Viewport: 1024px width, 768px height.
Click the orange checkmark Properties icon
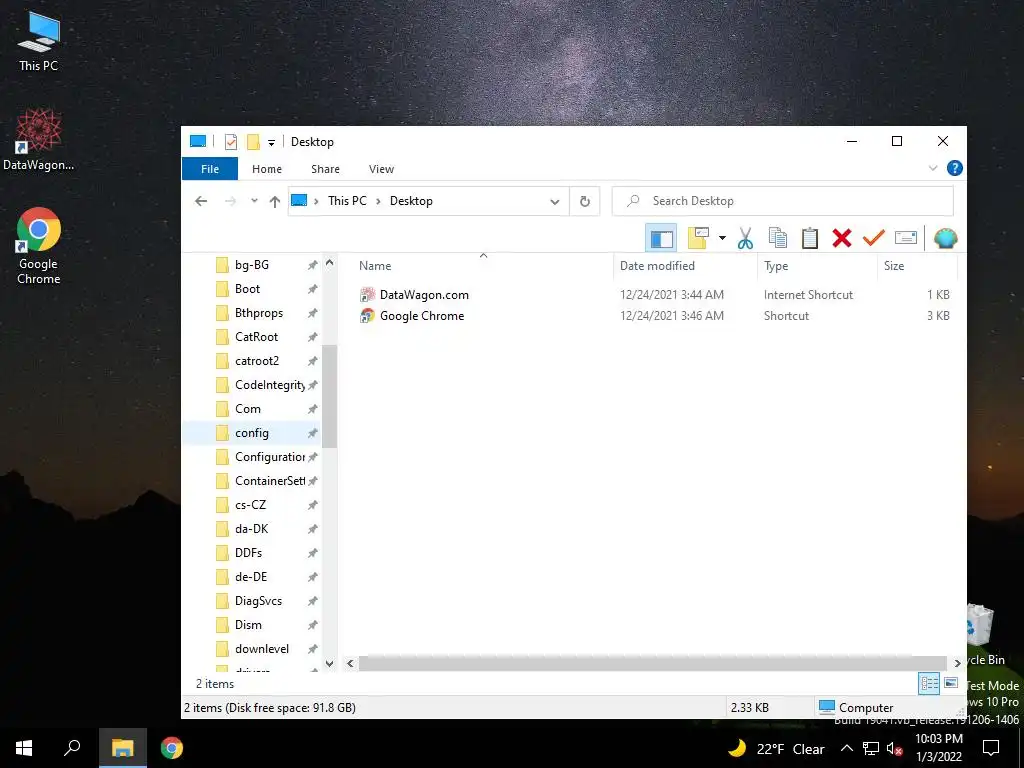874,238
